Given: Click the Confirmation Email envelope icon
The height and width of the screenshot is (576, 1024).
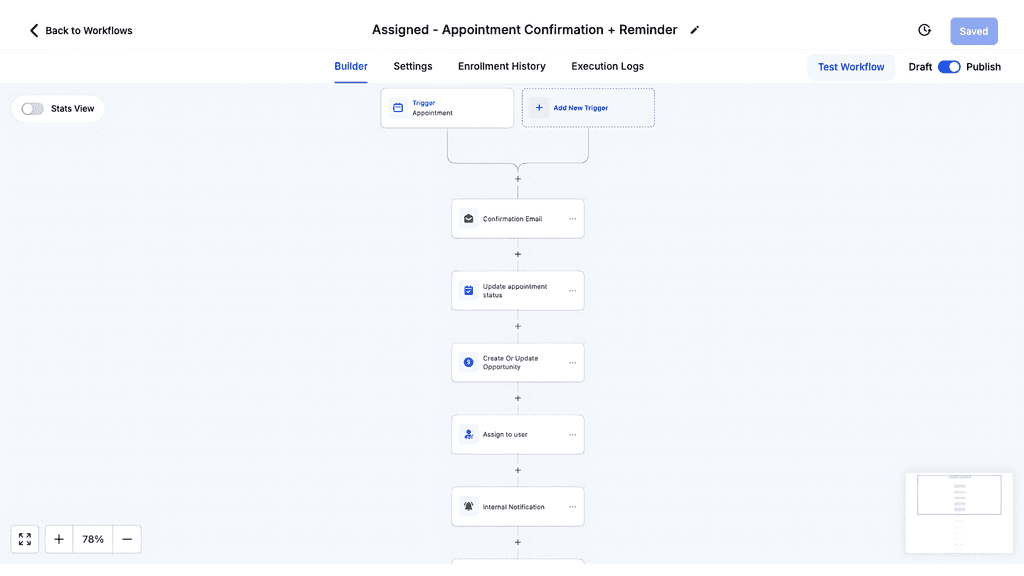Looking at the screenshot, I should click(468, 219).
